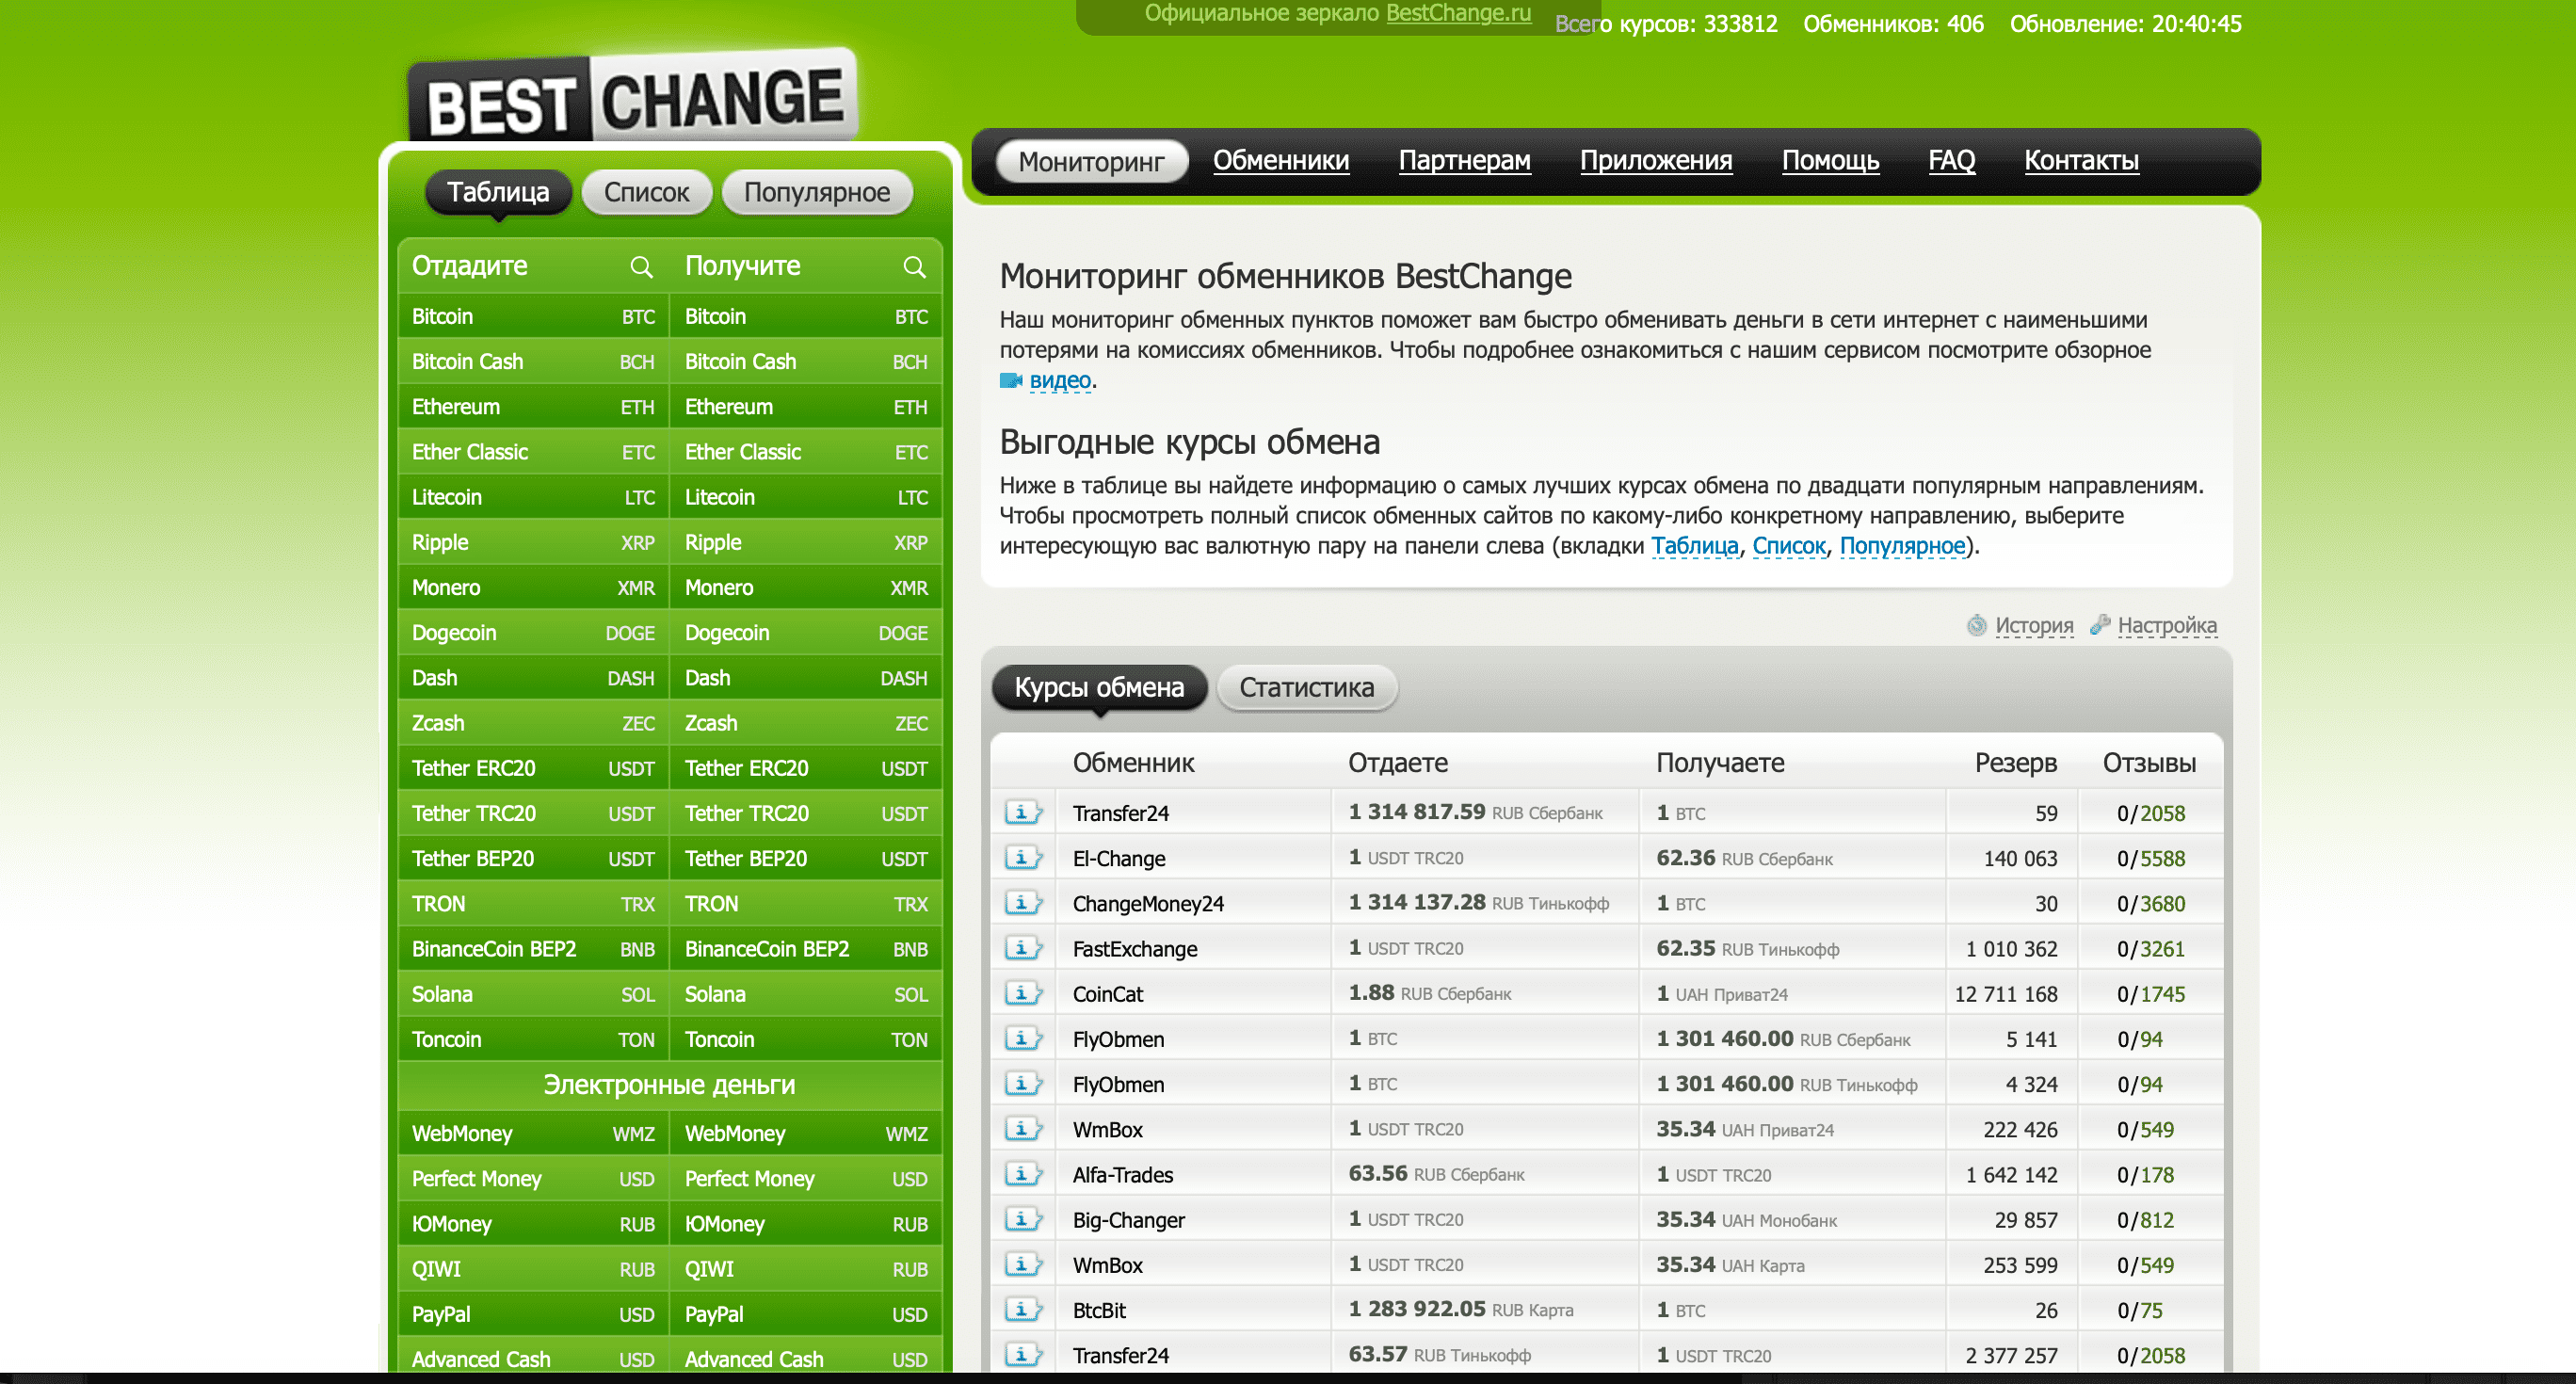Open the Статистика tab
Screen dimensions: 2576x1384
coord(1306,688)
